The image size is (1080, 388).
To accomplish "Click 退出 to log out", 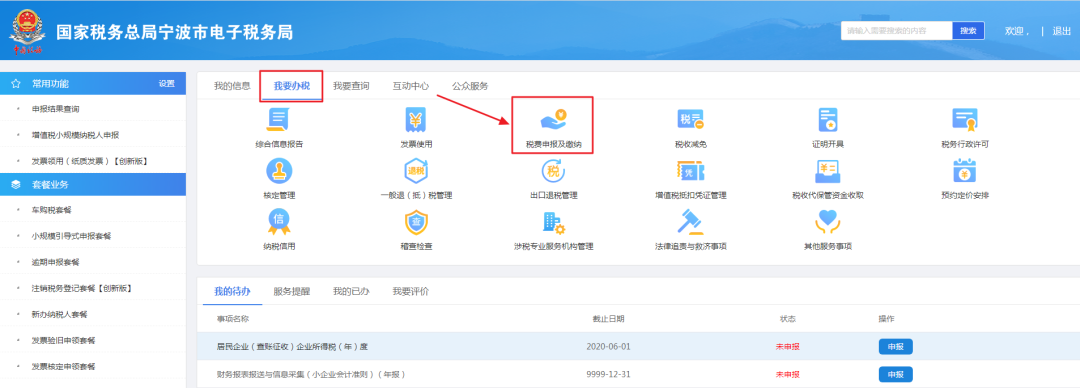I will tap(1061, 31).
